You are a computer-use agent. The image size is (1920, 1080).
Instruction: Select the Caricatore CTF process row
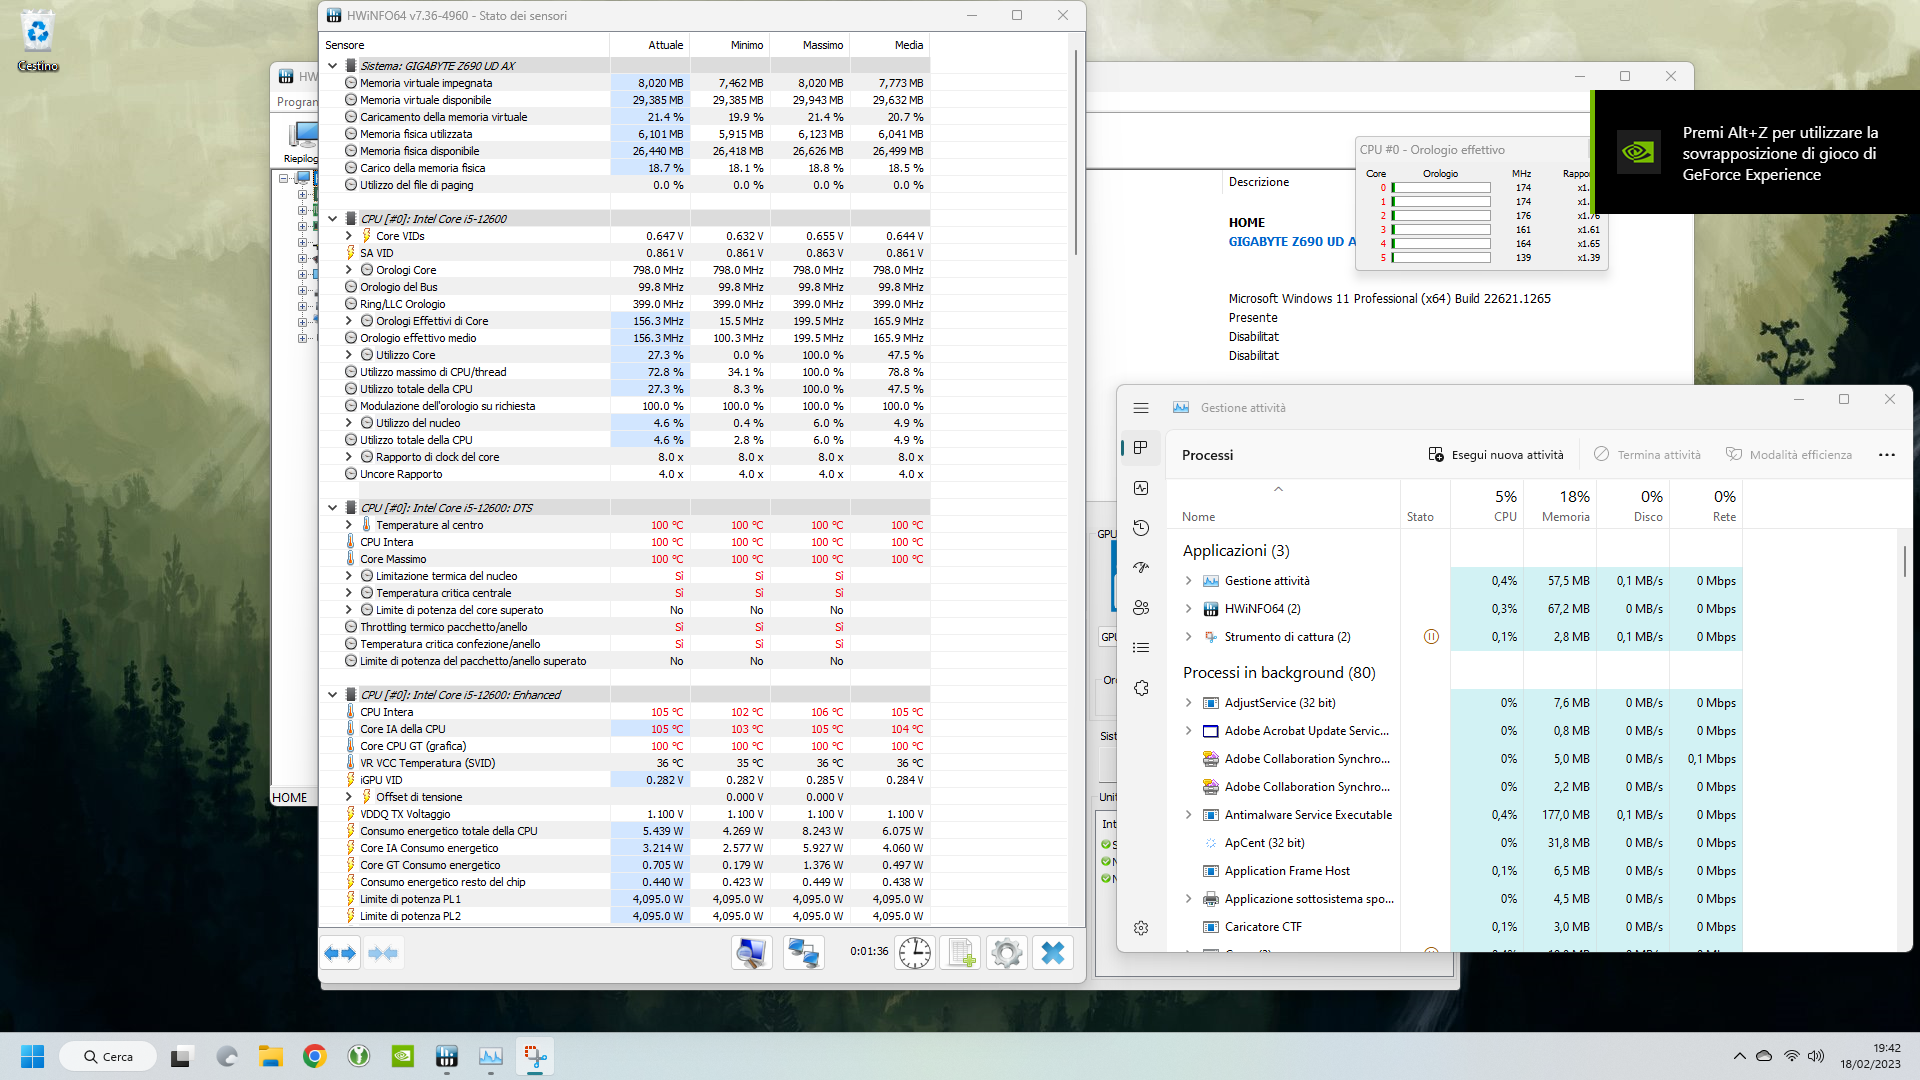point(1455,927)
